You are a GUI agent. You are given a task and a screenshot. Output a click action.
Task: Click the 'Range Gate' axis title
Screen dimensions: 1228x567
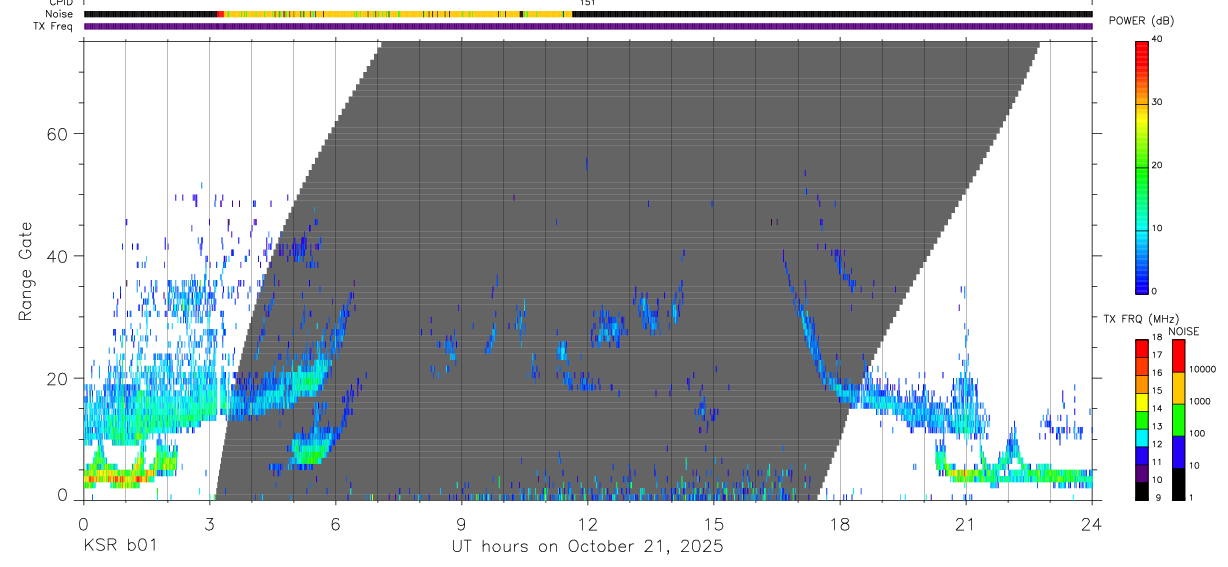pos(25,272)
